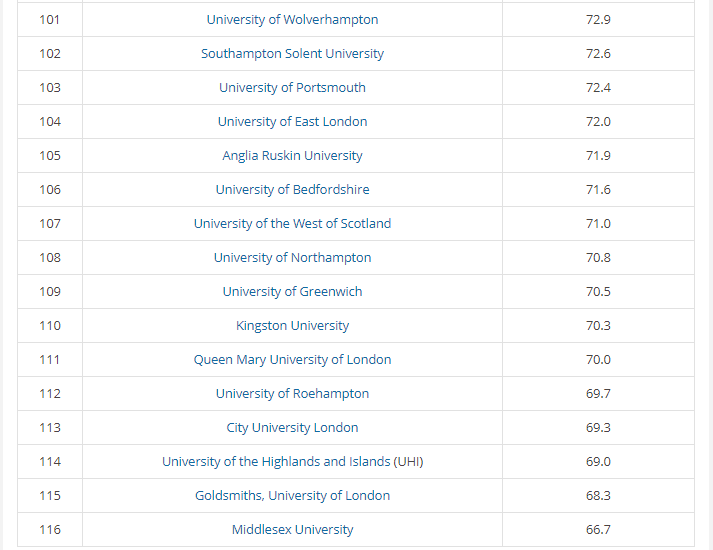The width and height of the screenshot is (713, 550).
Task: Open University of Roehampton link
Action: pyautogui.click(x=292, y=394)
